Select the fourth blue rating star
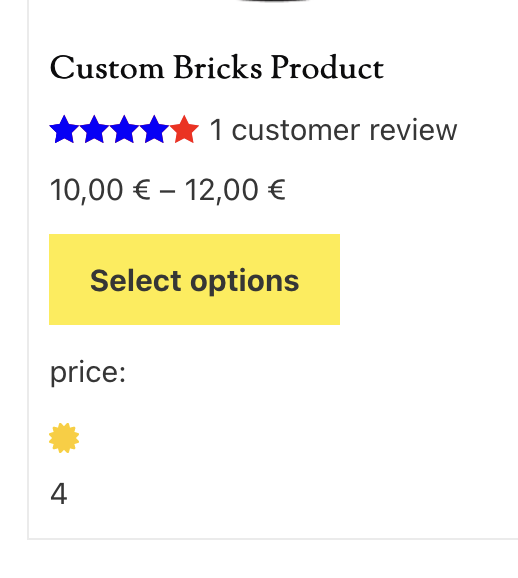 point(154,129)
